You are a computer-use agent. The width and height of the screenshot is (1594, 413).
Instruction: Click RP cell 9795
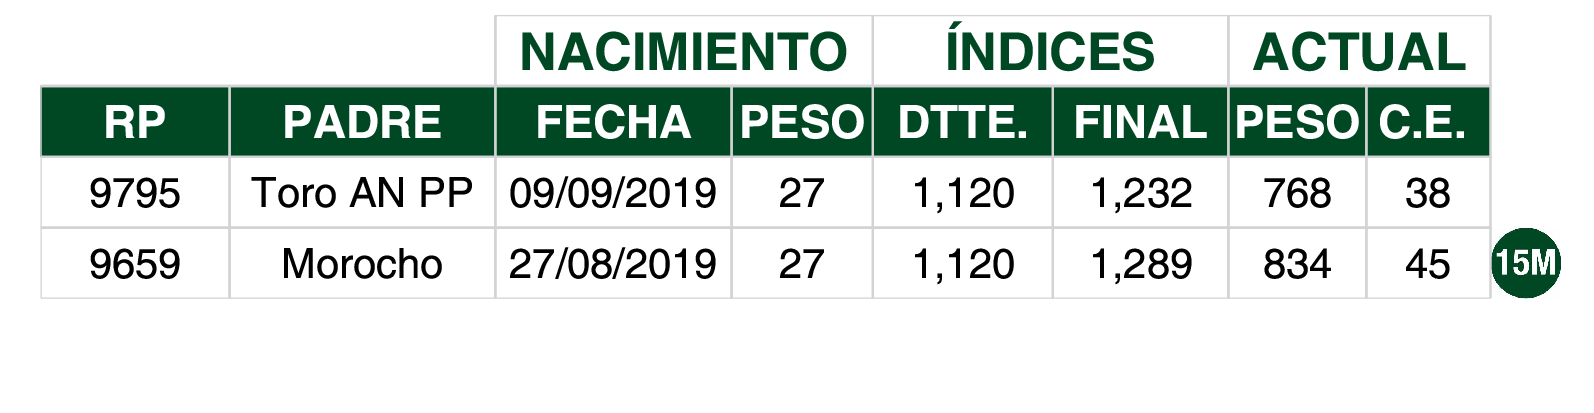point(135,193)
